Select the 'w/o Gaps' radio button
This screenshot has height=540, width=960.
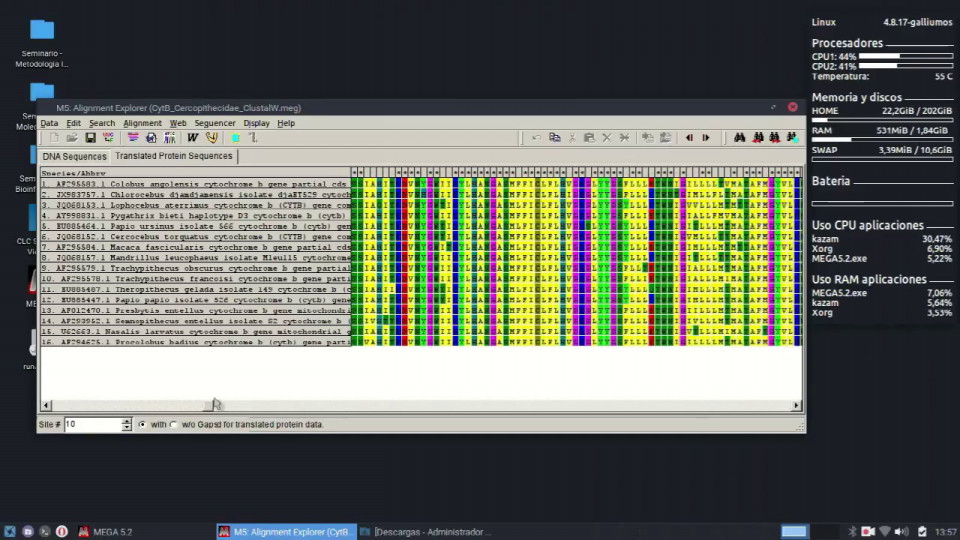point(173,425)
